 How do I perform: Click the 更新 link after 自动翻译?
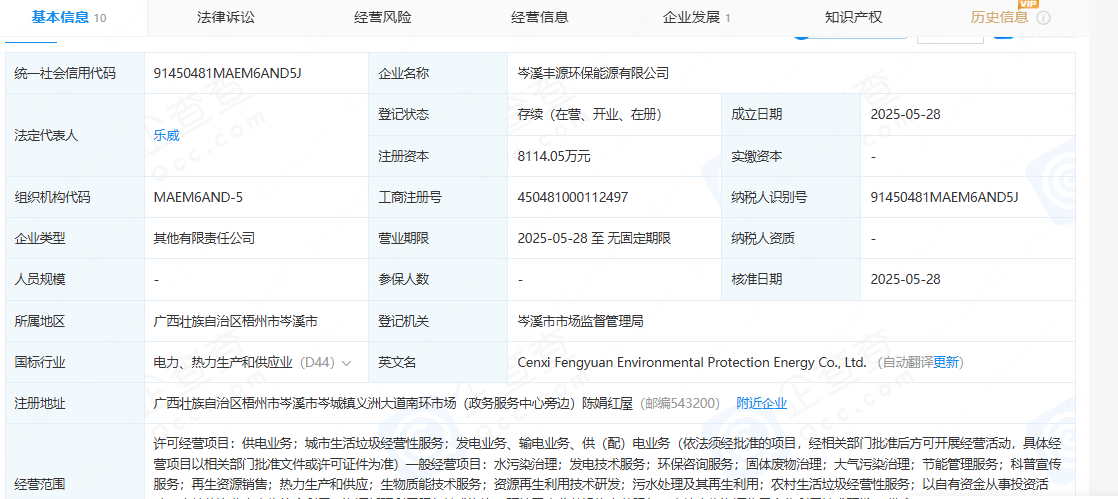[x=947, y=363]
